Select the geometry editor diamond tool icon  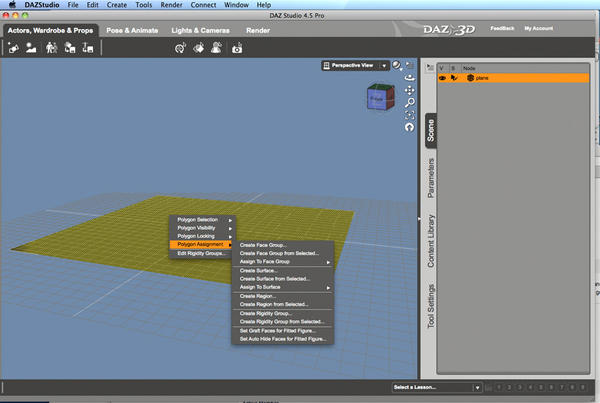[x=199, y=48]
